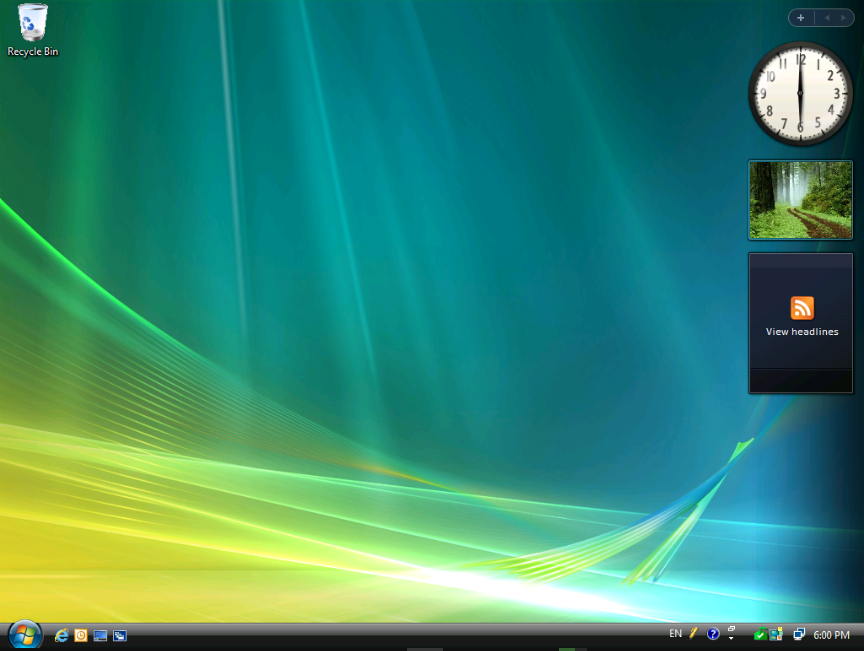Click the analog clock gadget

(800, 94)
